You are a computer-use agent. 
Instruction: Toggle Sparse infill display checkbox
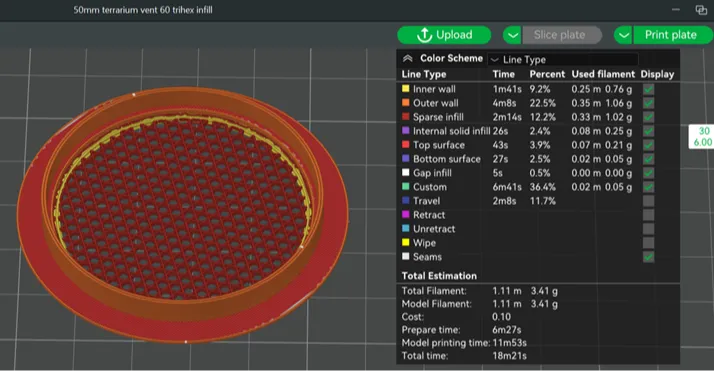tap(648, 117)
